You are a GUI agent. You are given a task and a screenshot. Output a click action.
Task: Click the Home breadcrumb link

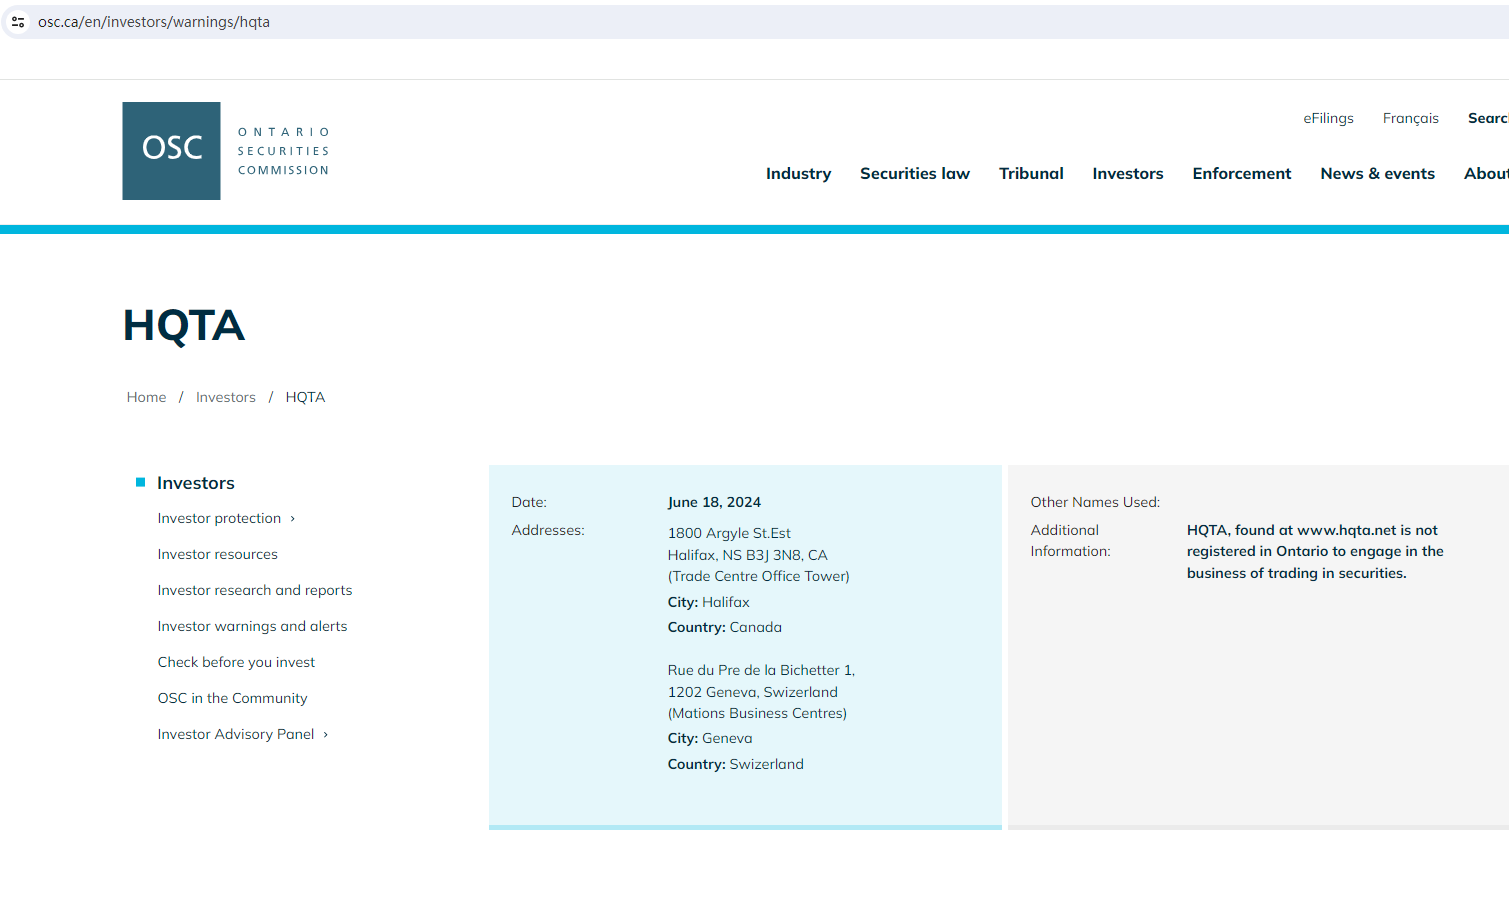(146, 398)
